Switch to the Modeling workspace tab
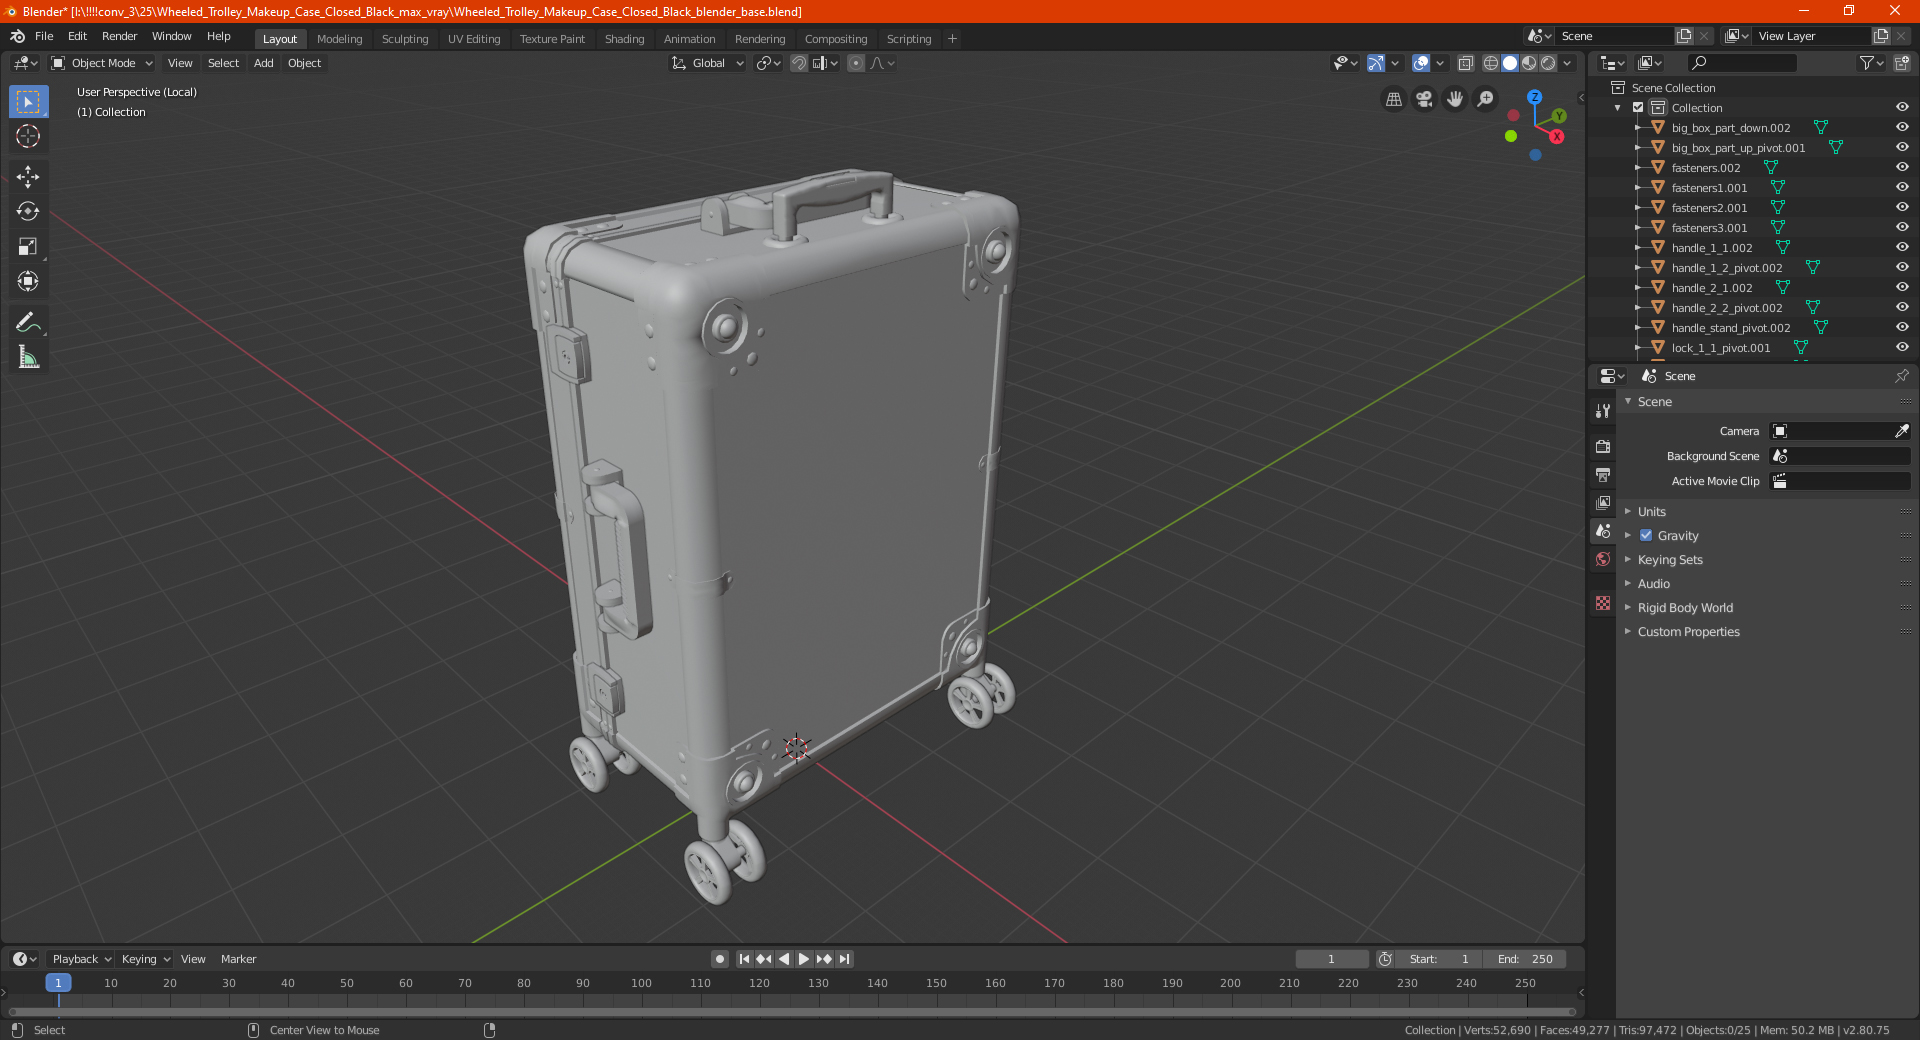 pos(339,39)
